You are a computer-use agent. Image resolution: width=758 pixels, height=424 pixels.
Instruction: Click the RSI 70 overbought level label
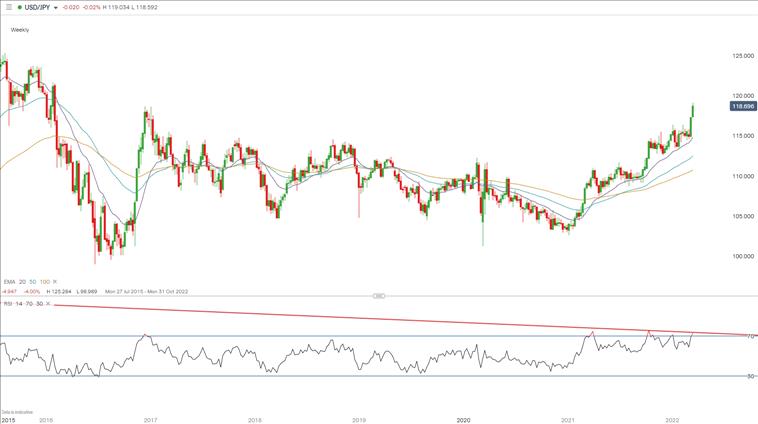(750, 336)
